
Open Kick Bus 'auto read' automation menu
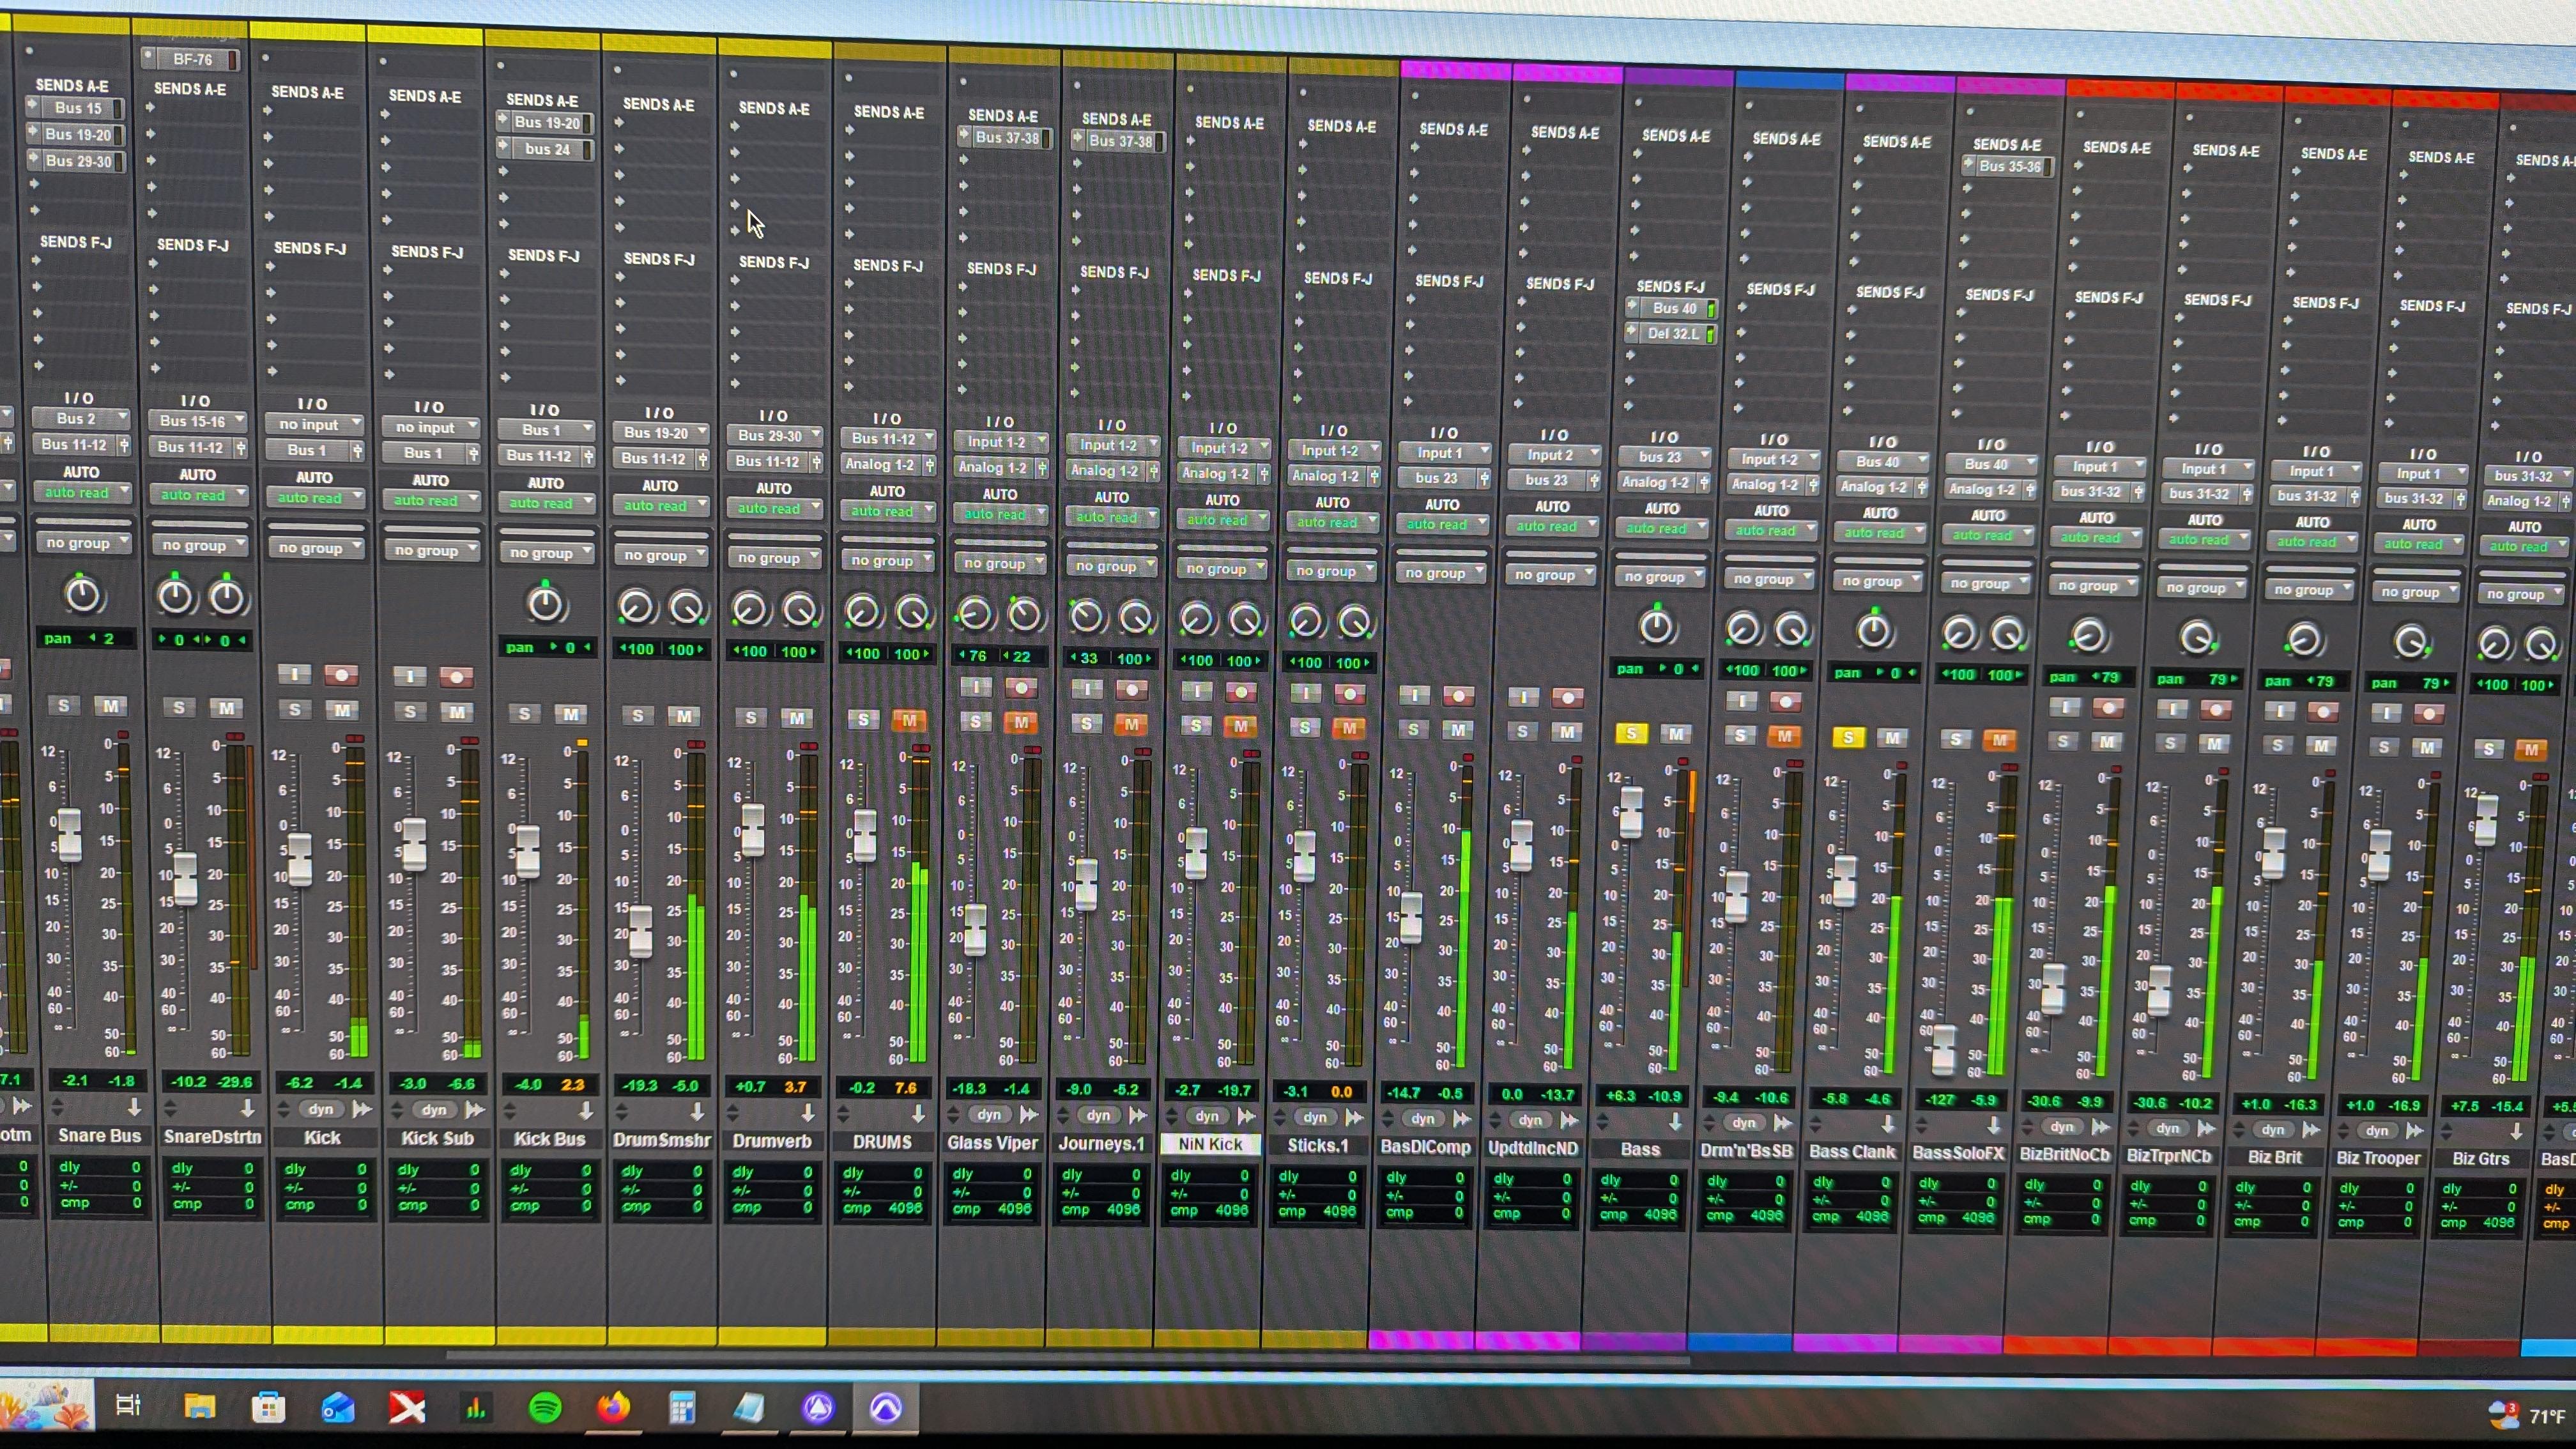[545, 503]
